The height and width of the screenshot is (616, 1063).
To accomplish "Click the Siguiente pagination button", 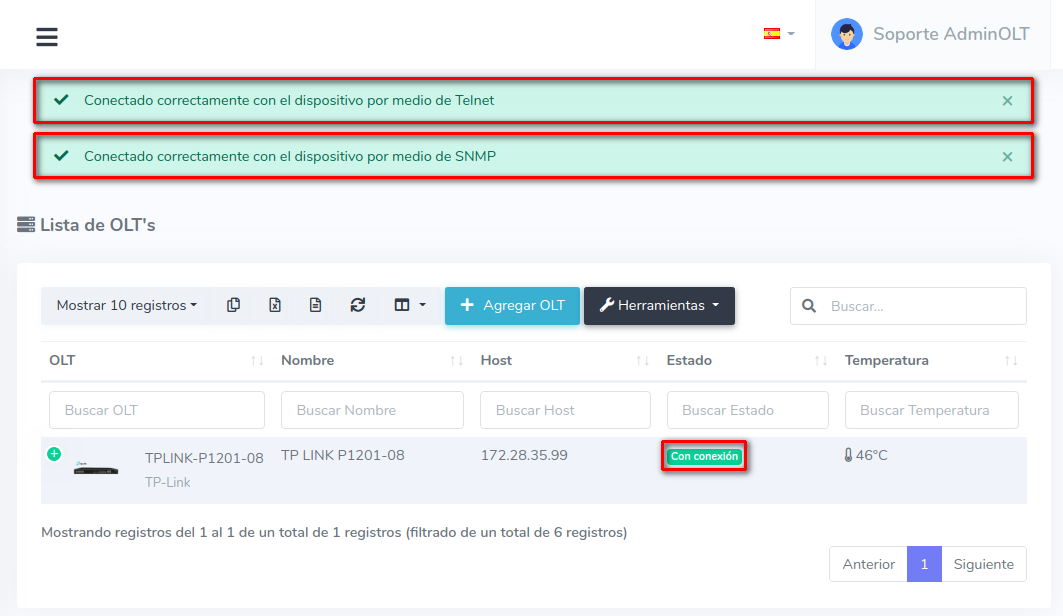I will (x=983, y=564).
